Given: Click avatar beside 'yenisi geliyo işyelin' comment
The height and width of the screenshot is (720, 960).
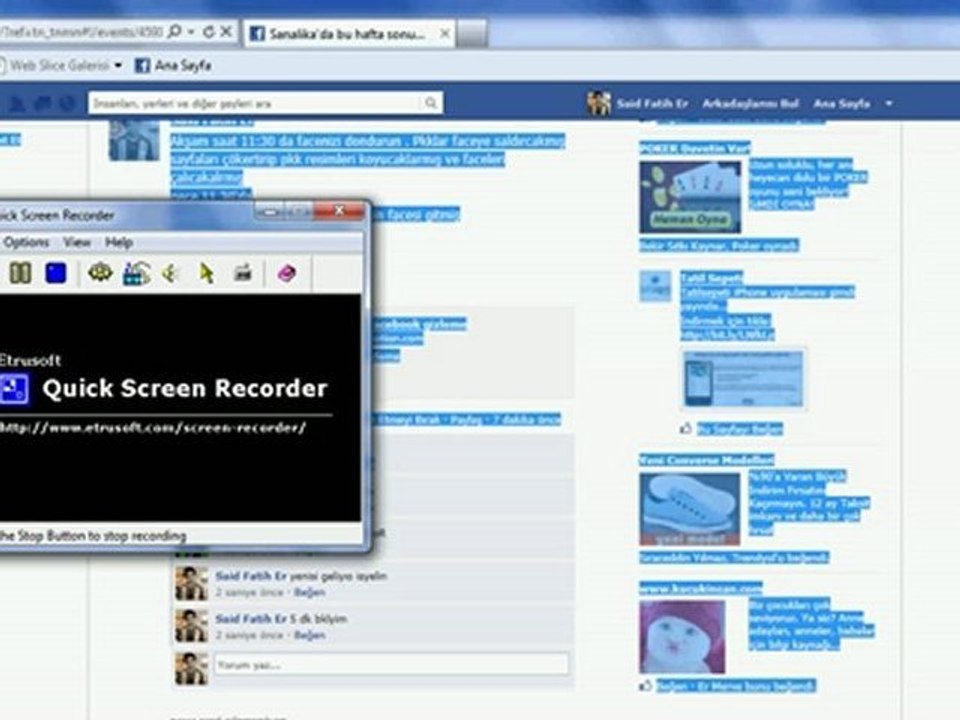Looking at the screenshot, I should click(x=191, y=583).
